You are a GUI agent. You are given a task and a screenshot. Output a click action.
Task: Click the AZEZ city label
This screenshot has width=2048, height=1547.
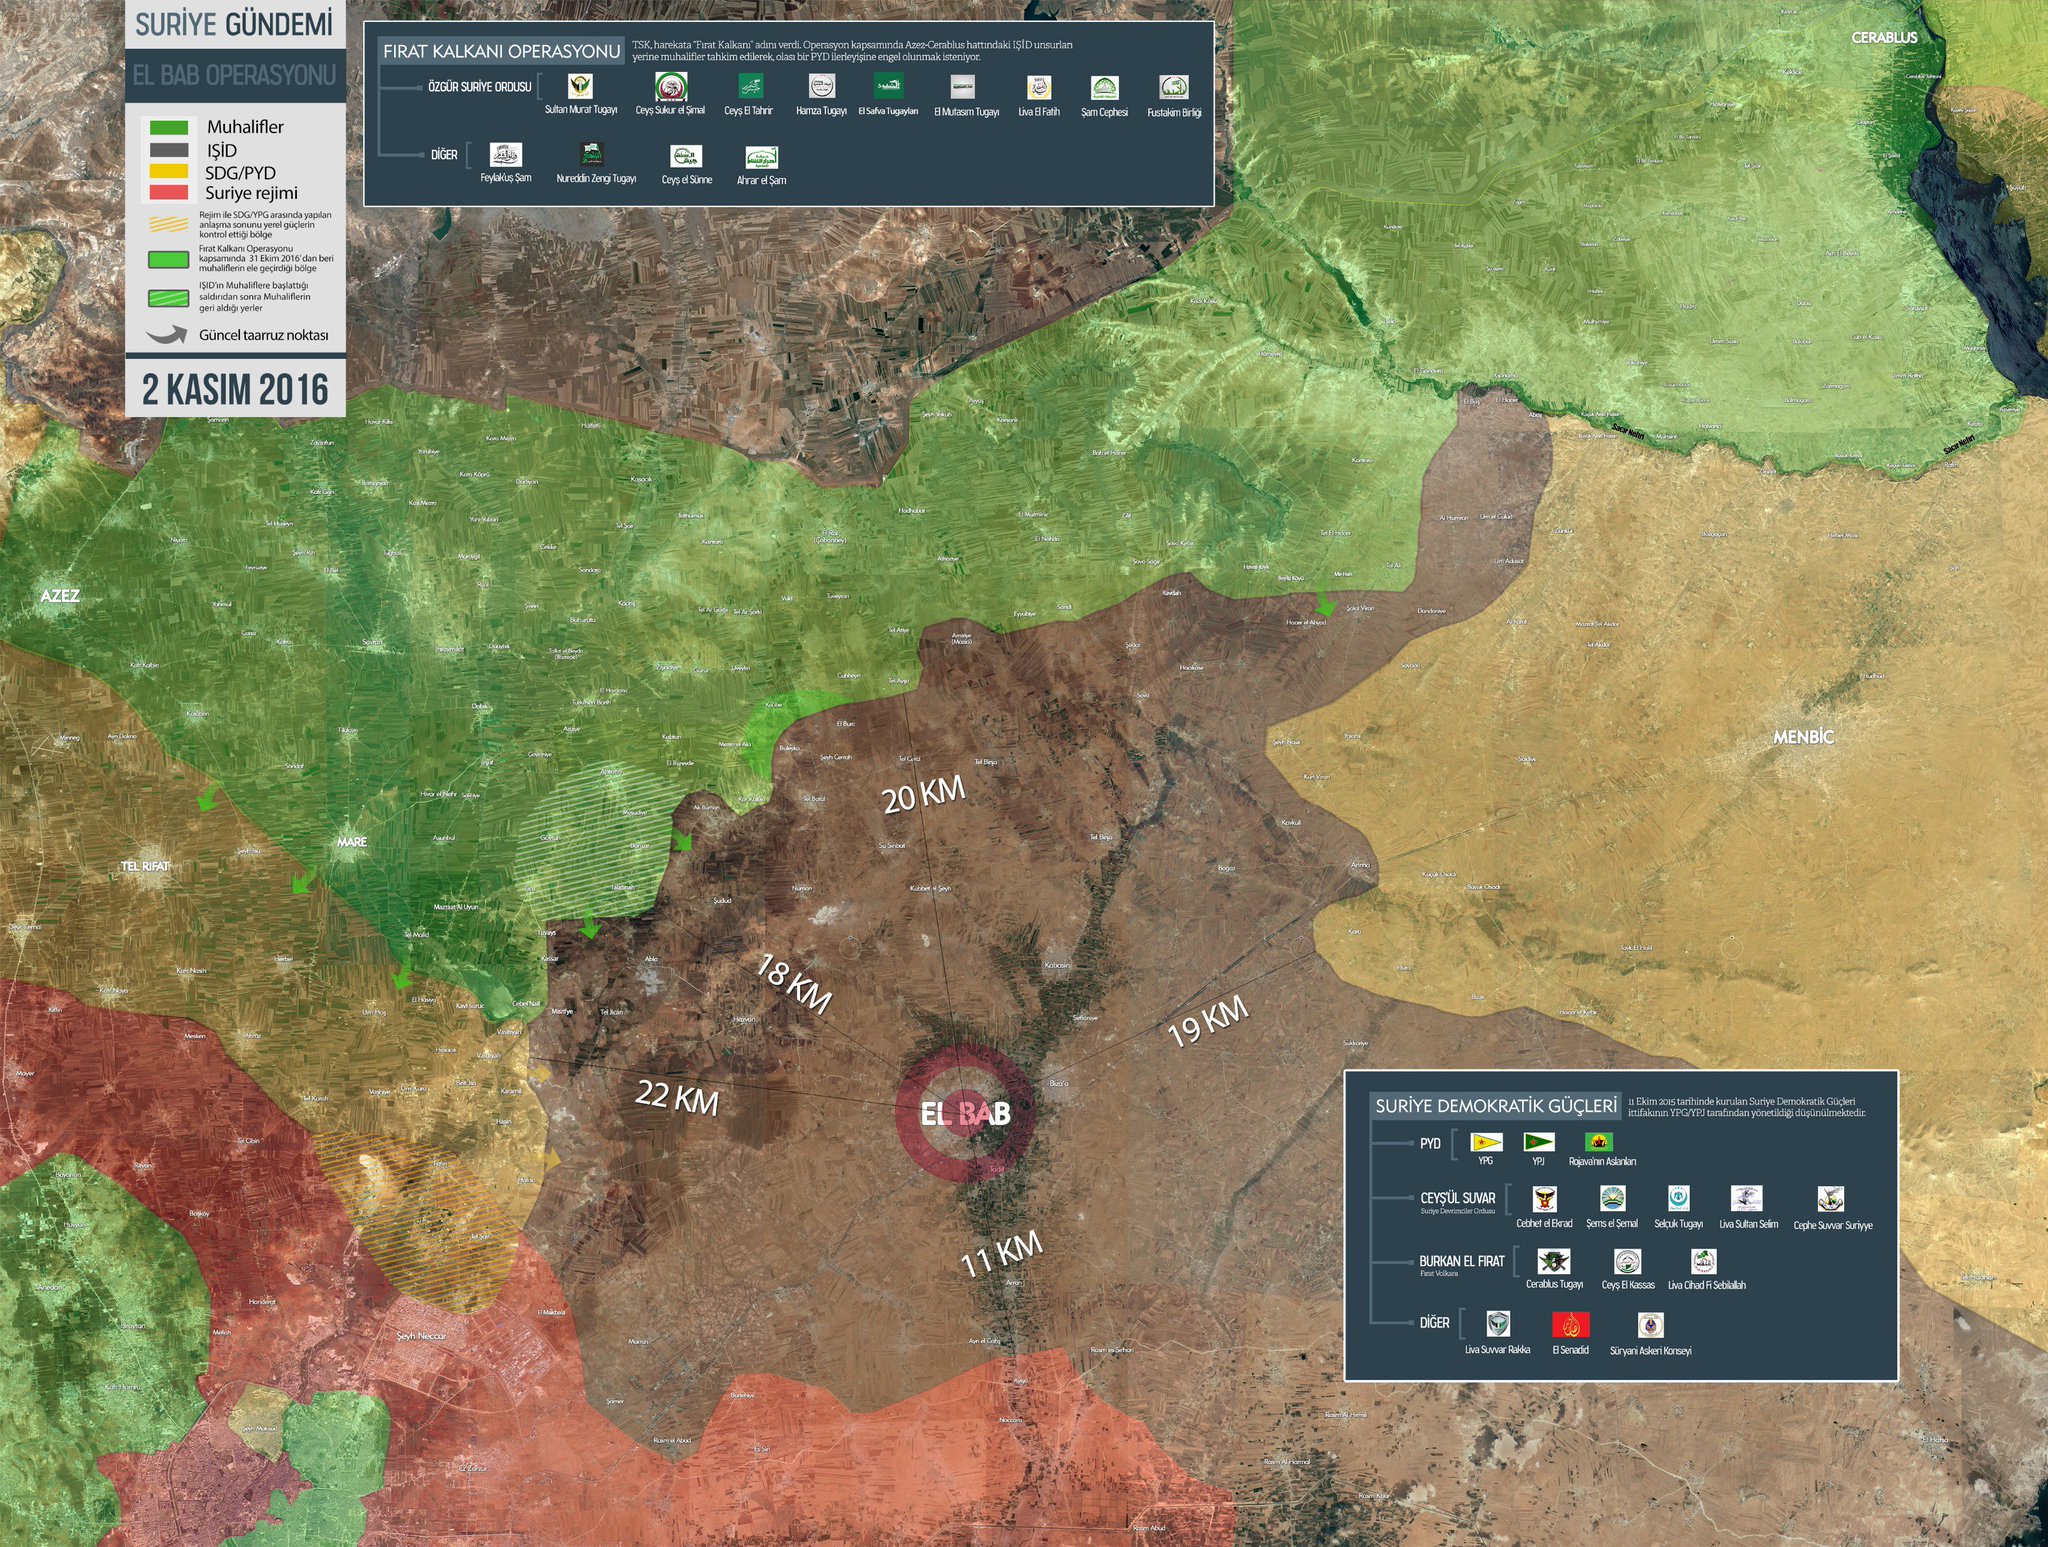click(60, 596)
